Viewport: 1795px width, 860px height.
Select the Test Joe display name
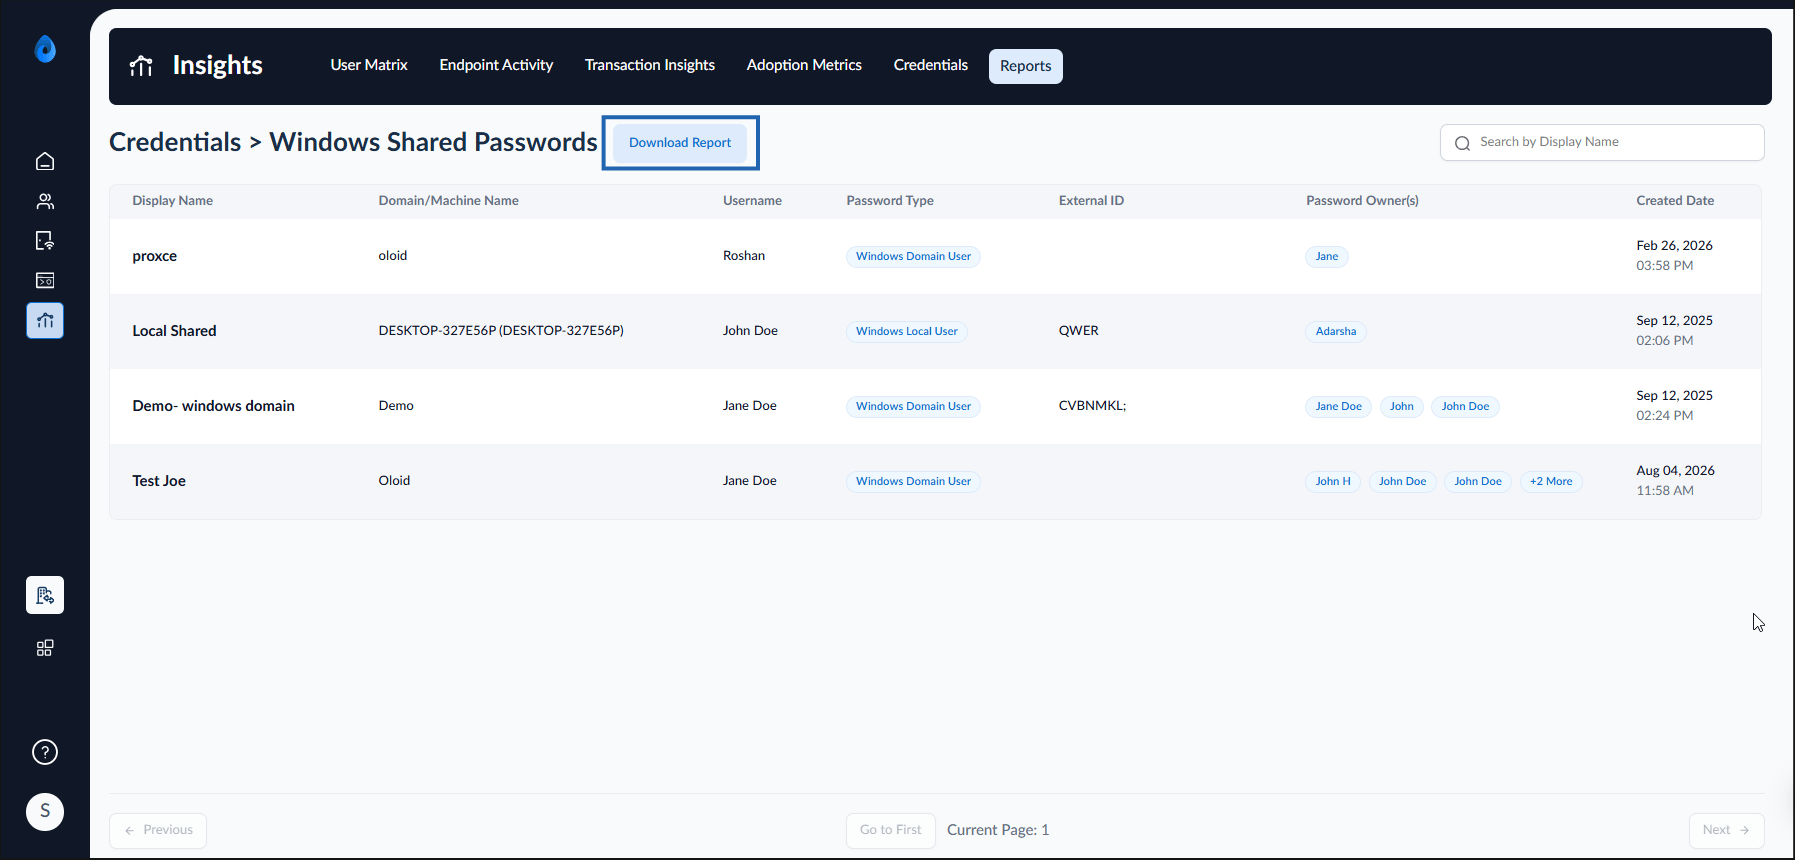[x=159, y=481]
